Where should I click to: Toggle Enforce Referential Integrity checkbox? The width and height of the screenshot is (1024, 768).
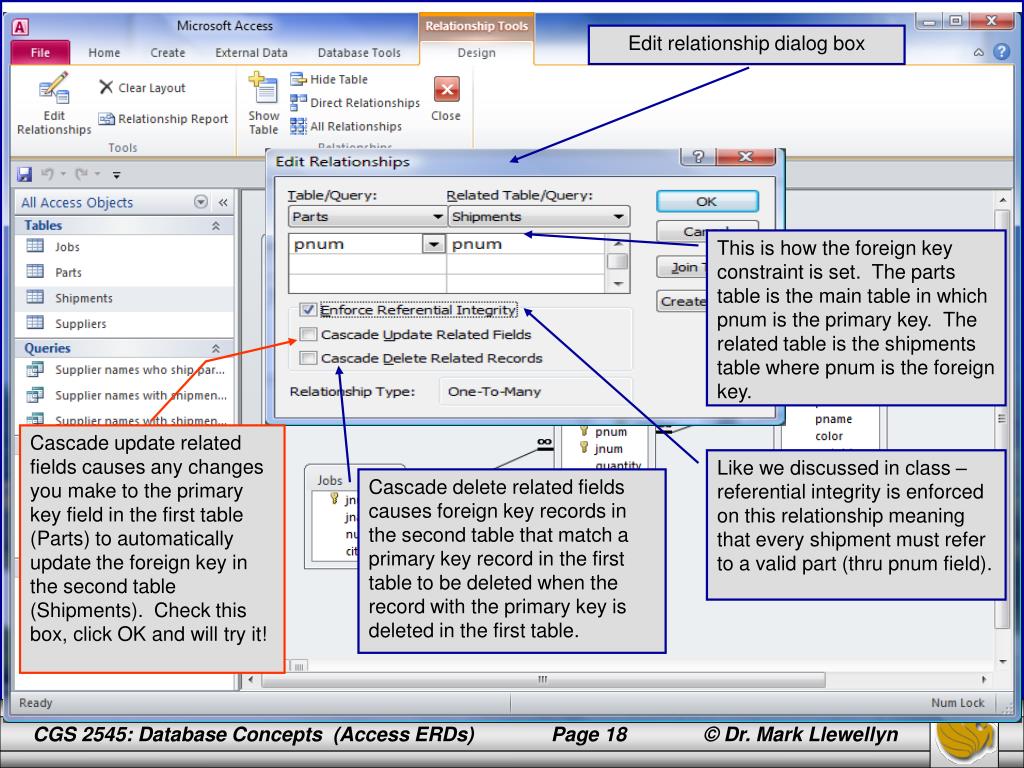pyautogui.click(x=308, y=310)
